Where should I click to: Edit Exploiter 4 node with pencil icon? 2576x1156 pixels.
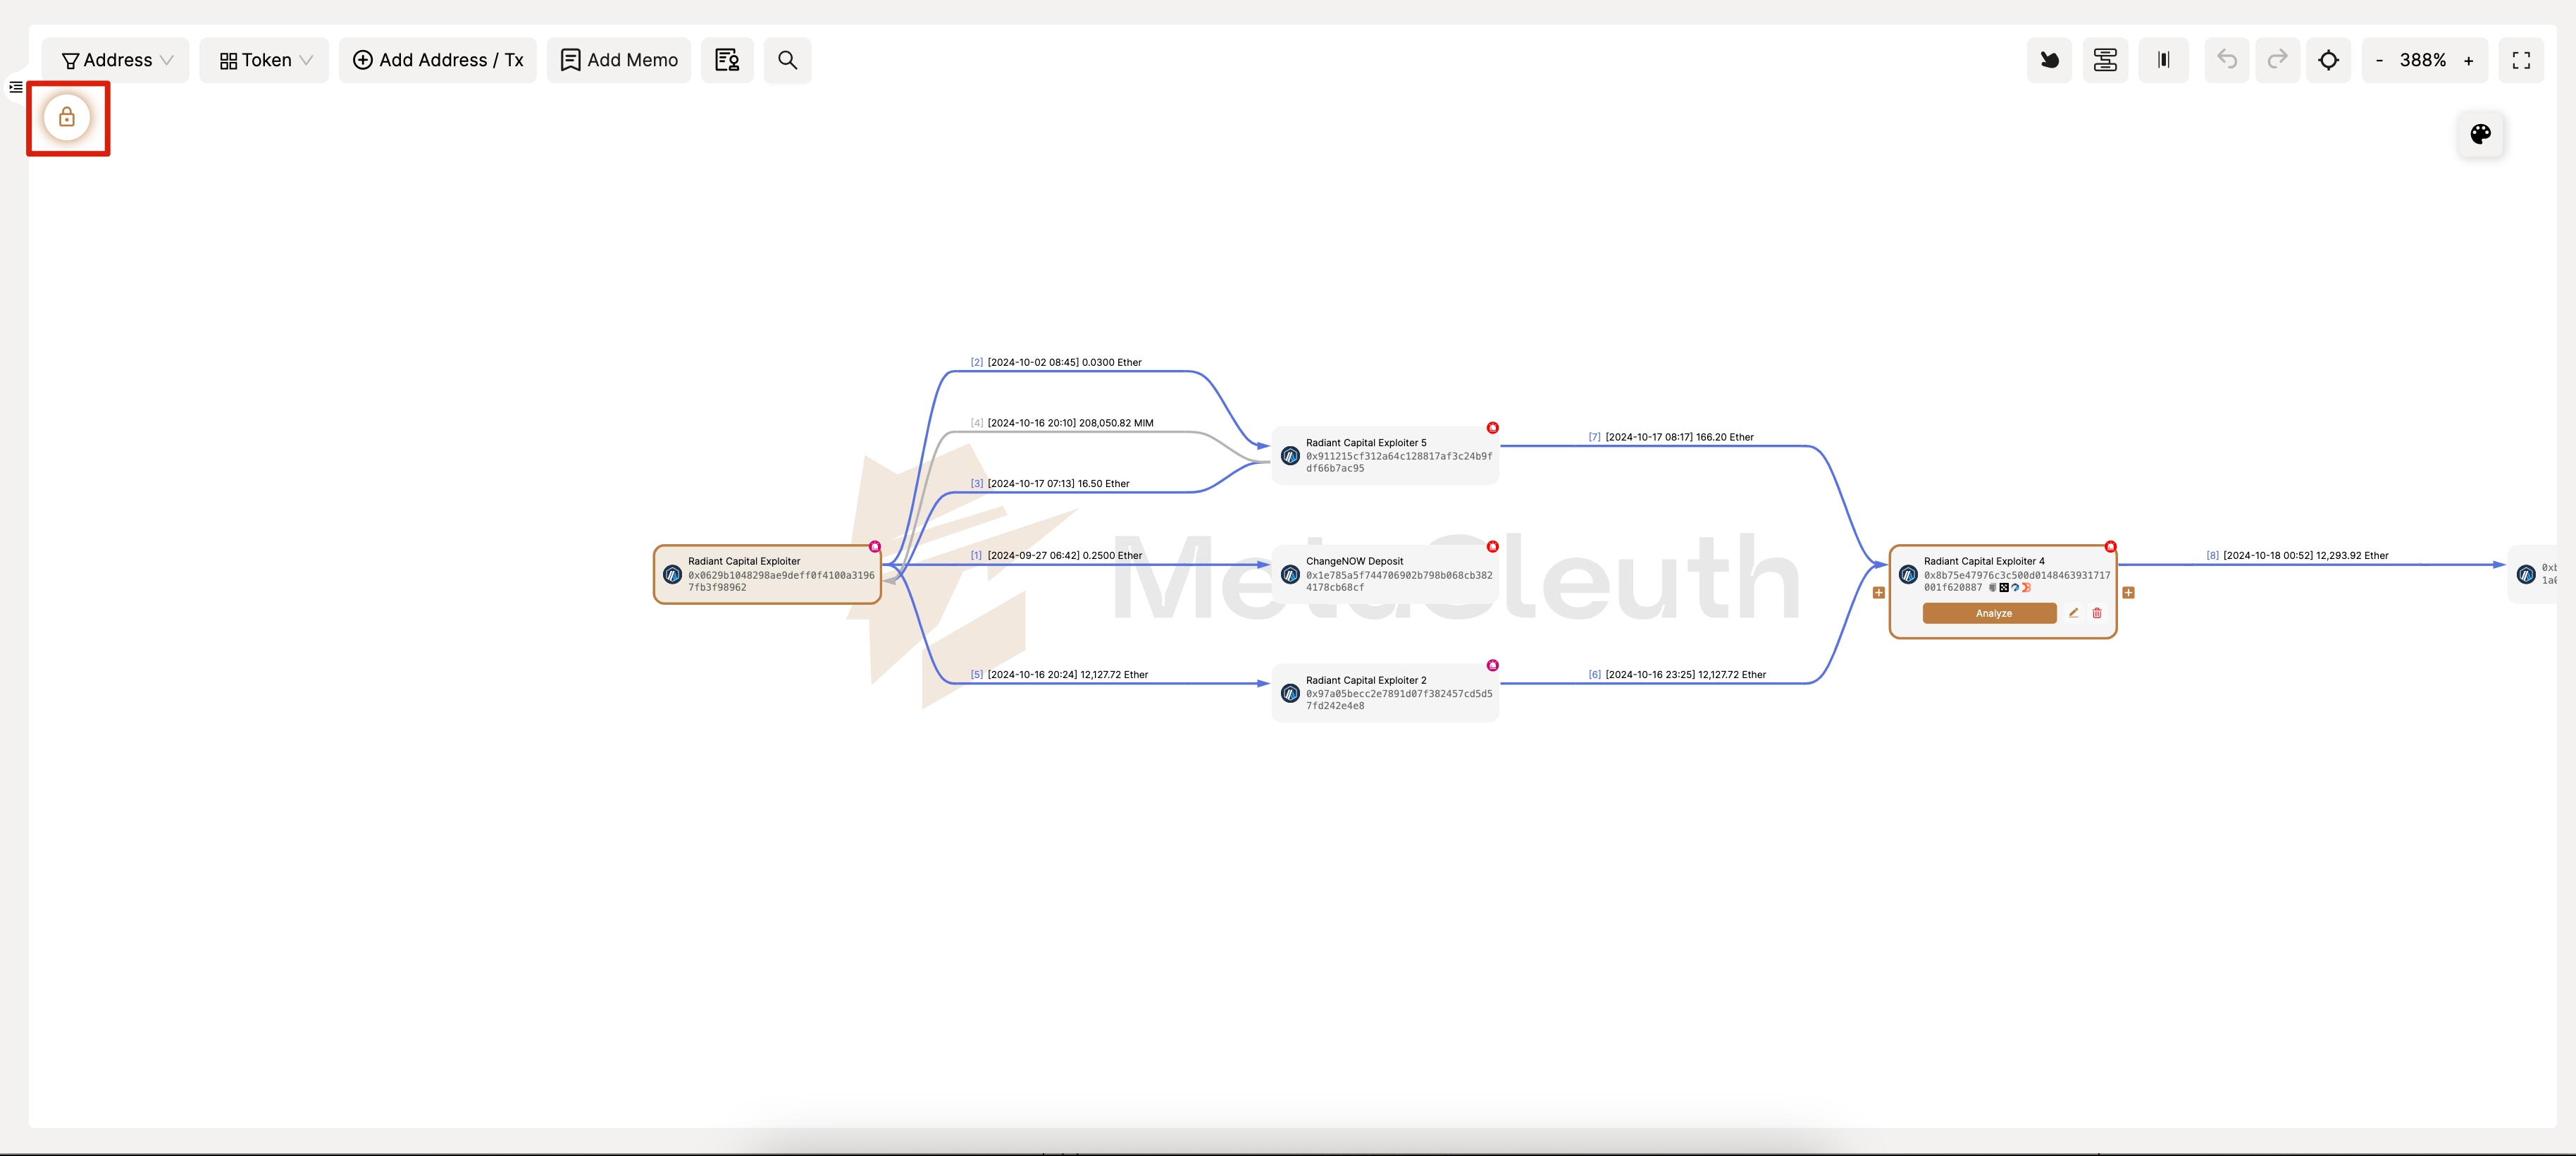pyautogui.click(x=2073, y=613)
